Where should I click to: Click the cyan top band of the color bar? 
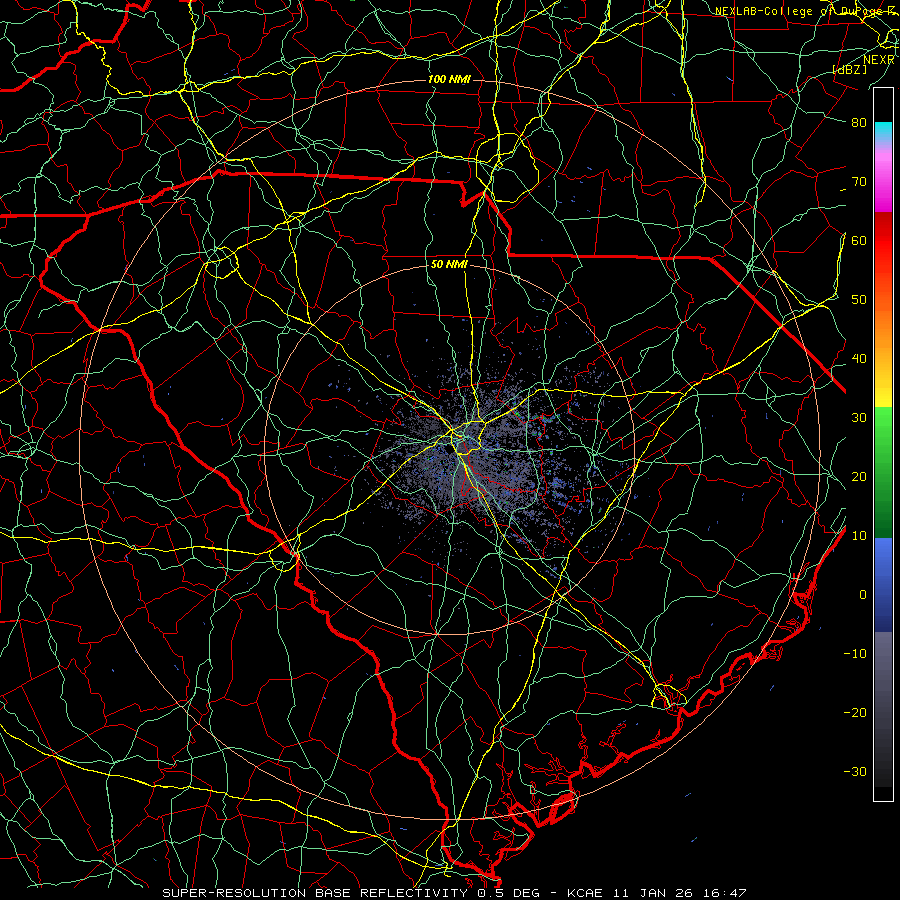(883, 133)
